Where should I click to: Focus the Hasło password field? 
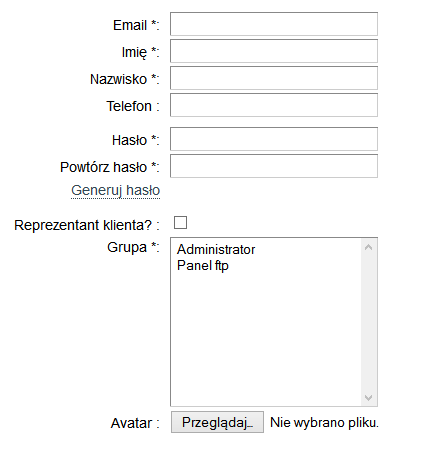point(274,139)
